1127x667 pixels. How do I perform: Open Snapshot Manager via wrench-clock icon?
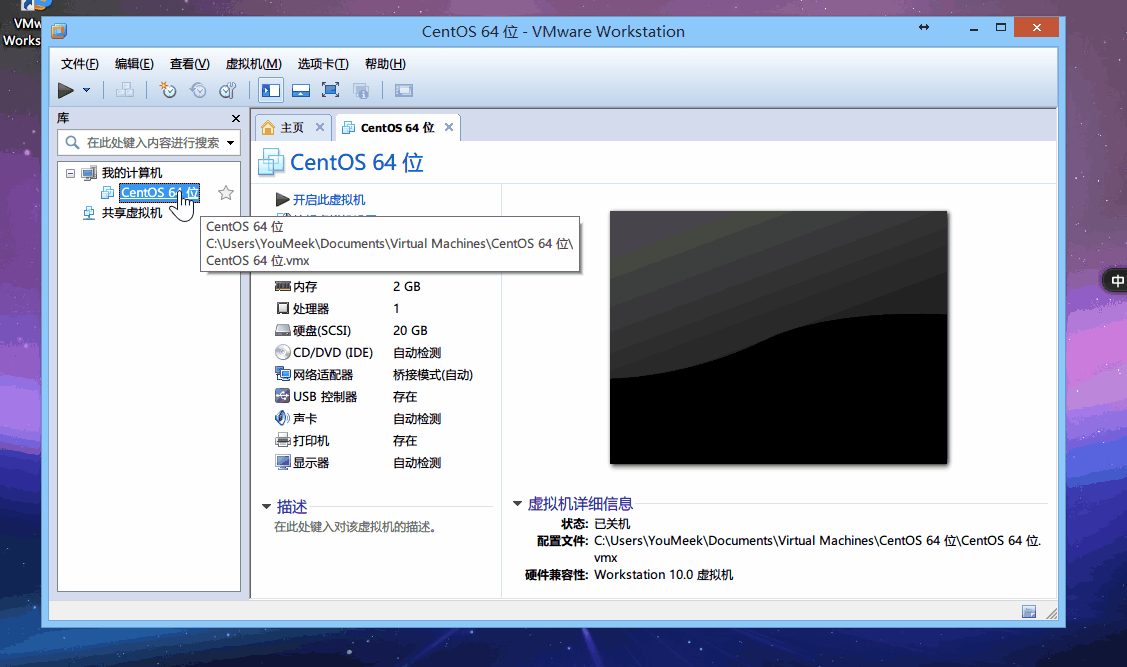[x=227, y=90]
